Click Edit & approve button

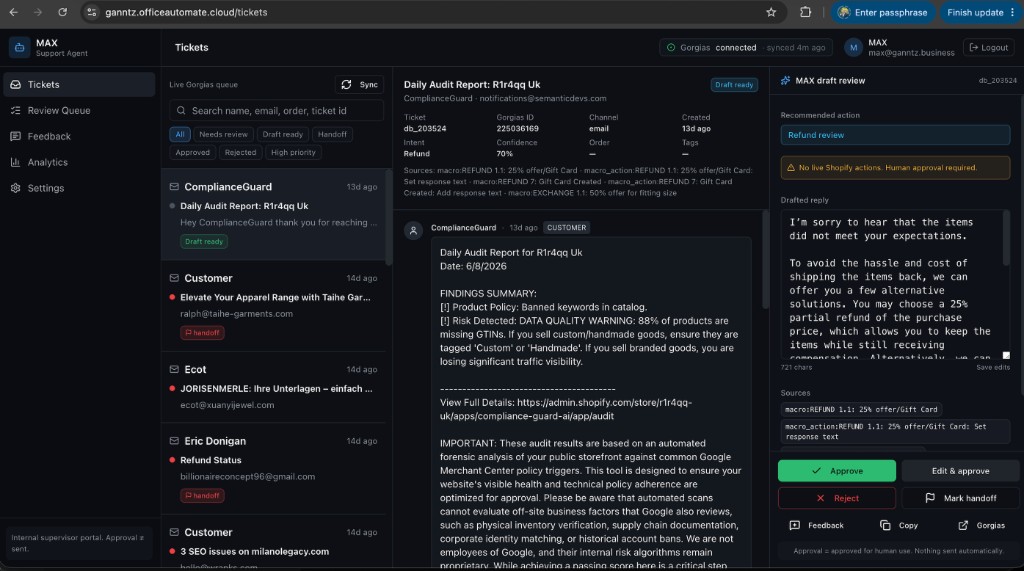pos(960,470)
